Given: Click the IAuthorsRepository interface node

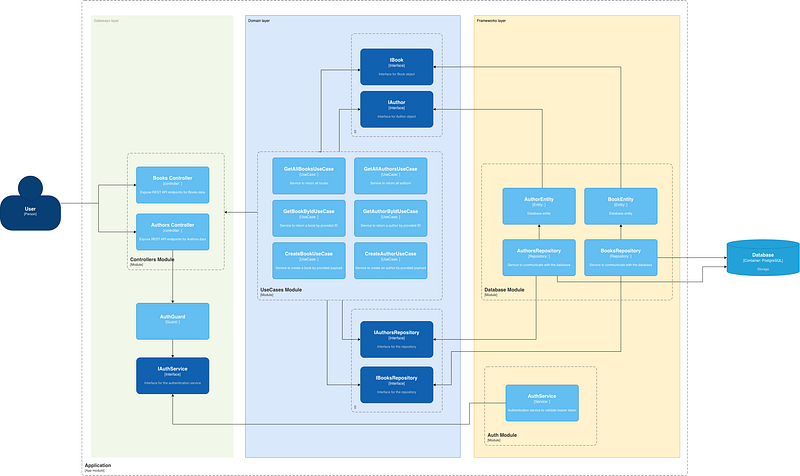Looking at the screenshot, I should pos(396,339).
